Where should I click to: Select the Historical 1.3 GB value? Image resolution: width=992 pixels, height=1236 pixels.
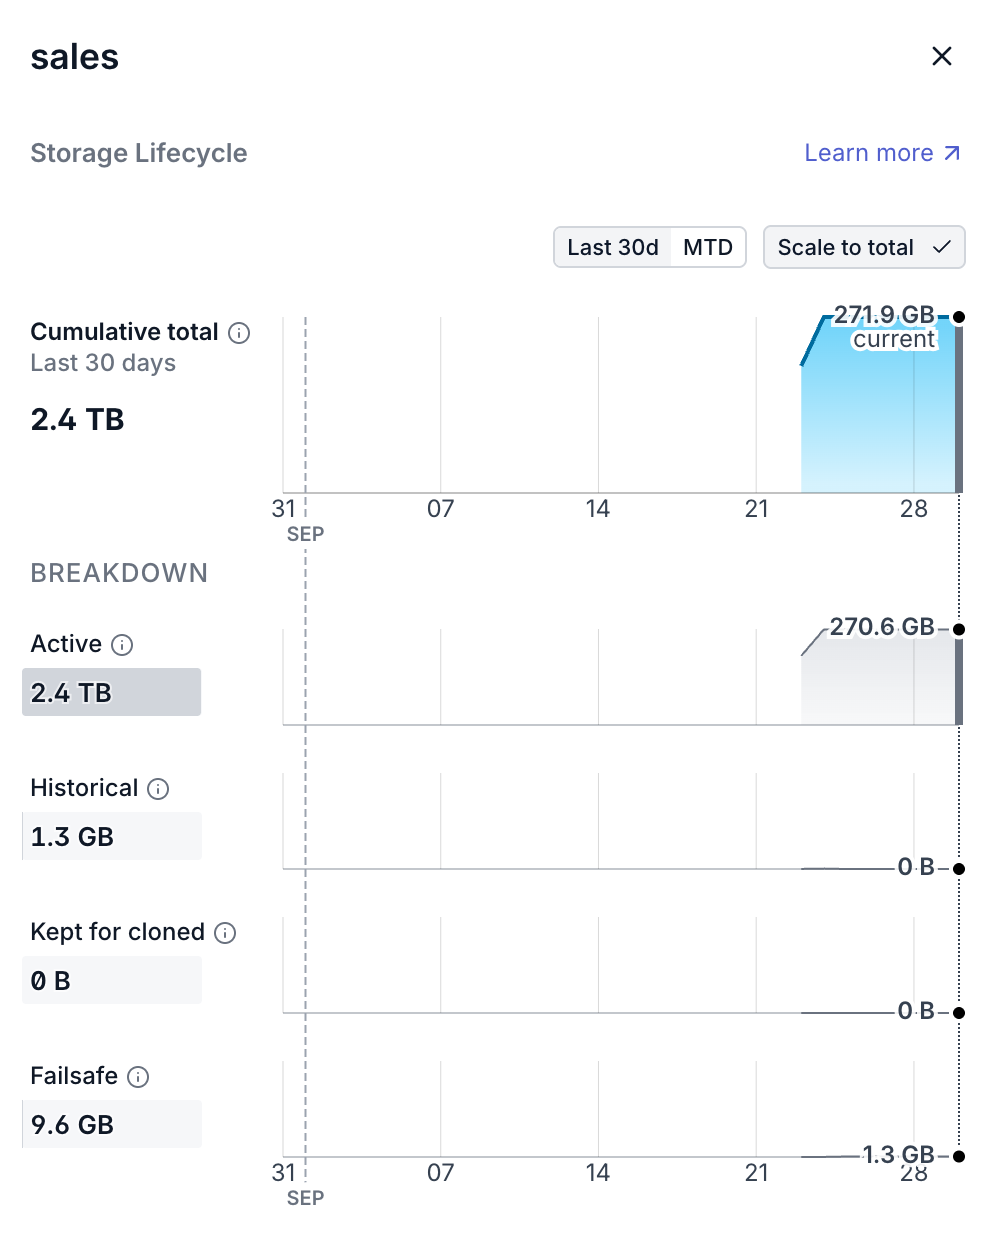(x=112, y=836)
